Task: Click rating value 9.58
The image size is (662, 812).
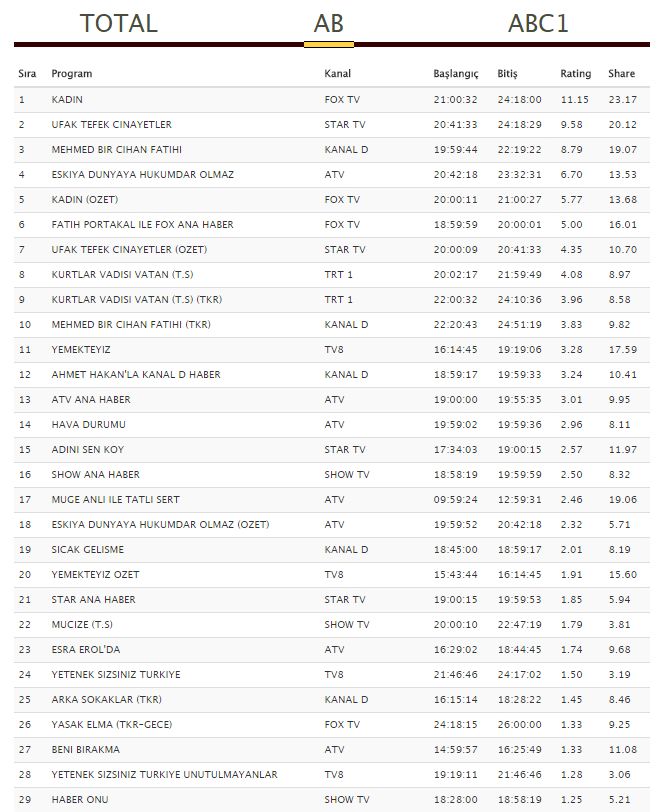Action: (x=571, y=124)
